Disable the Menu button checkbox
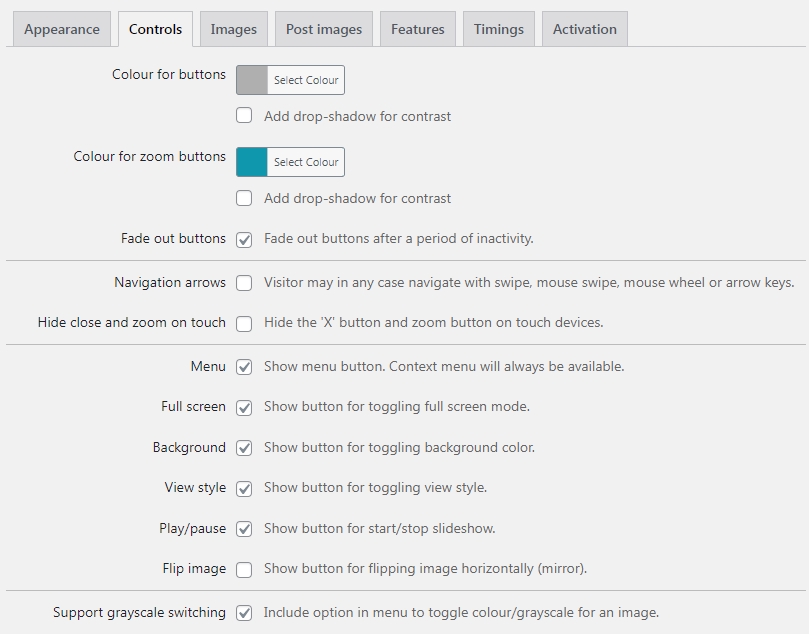Image resolution: width=809 pixels, height=634 pixels. 244,367
